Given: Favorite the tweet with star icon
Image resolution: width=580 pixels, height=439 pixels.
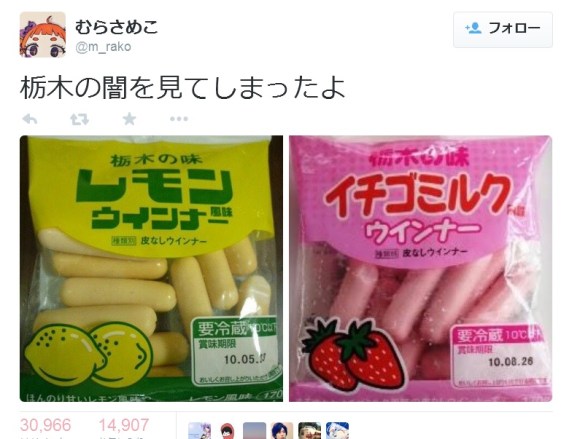Looking at the screenshot, I should click(x=129, y=119).
